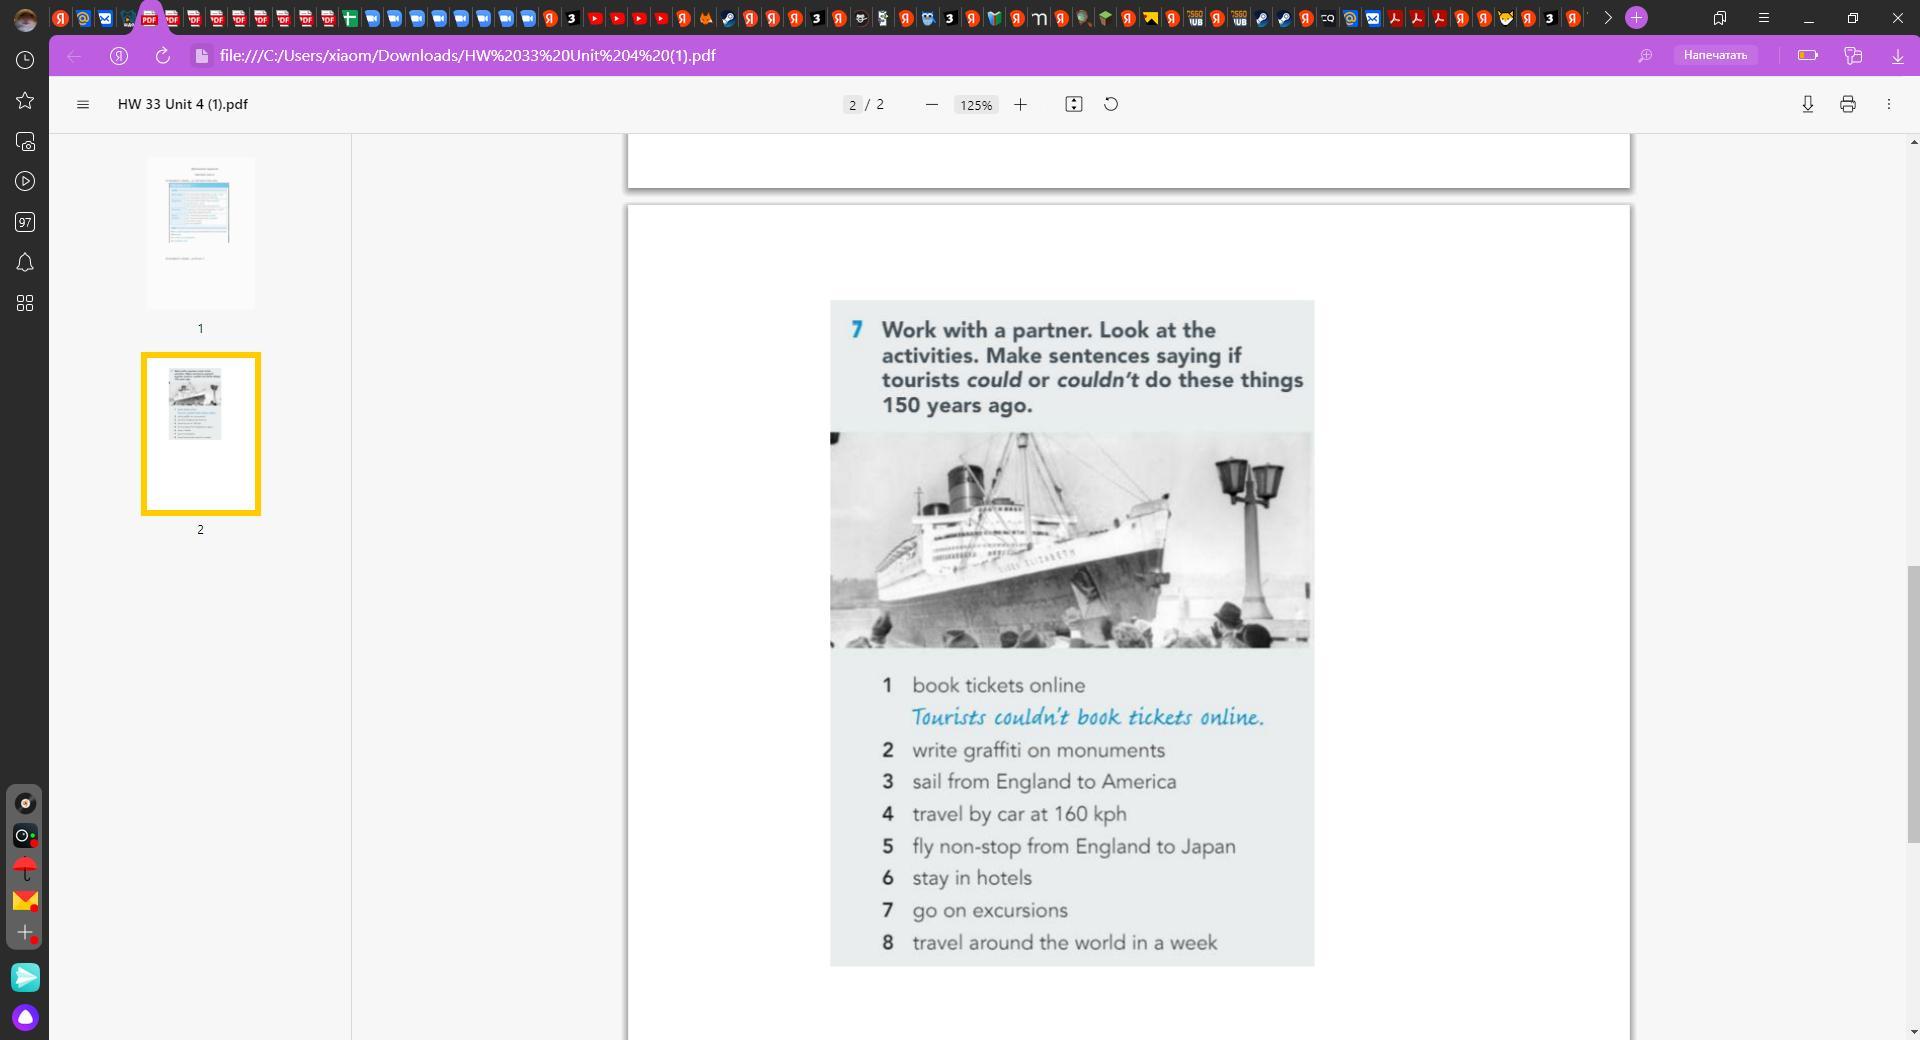1920x1040 pixels.
Task: Rotate the PDF counterclockwise
Action: (1111, 104)
